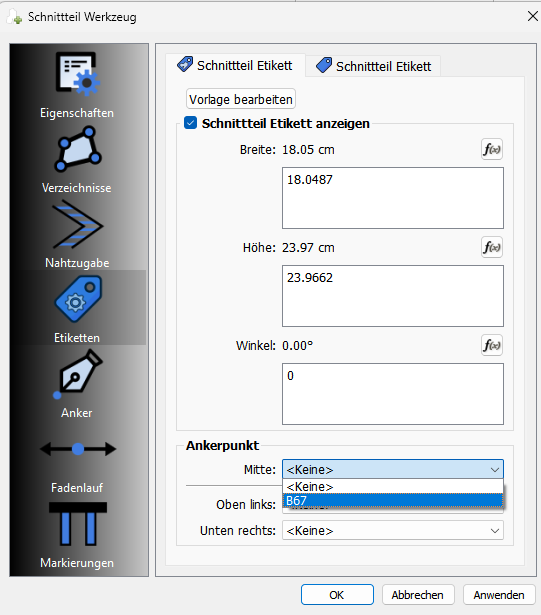Viewport: 541px width, 615px height.
Task: Uncheck Schnittteil Etikett anzeigen checkbox
Action: click(191, 123)
